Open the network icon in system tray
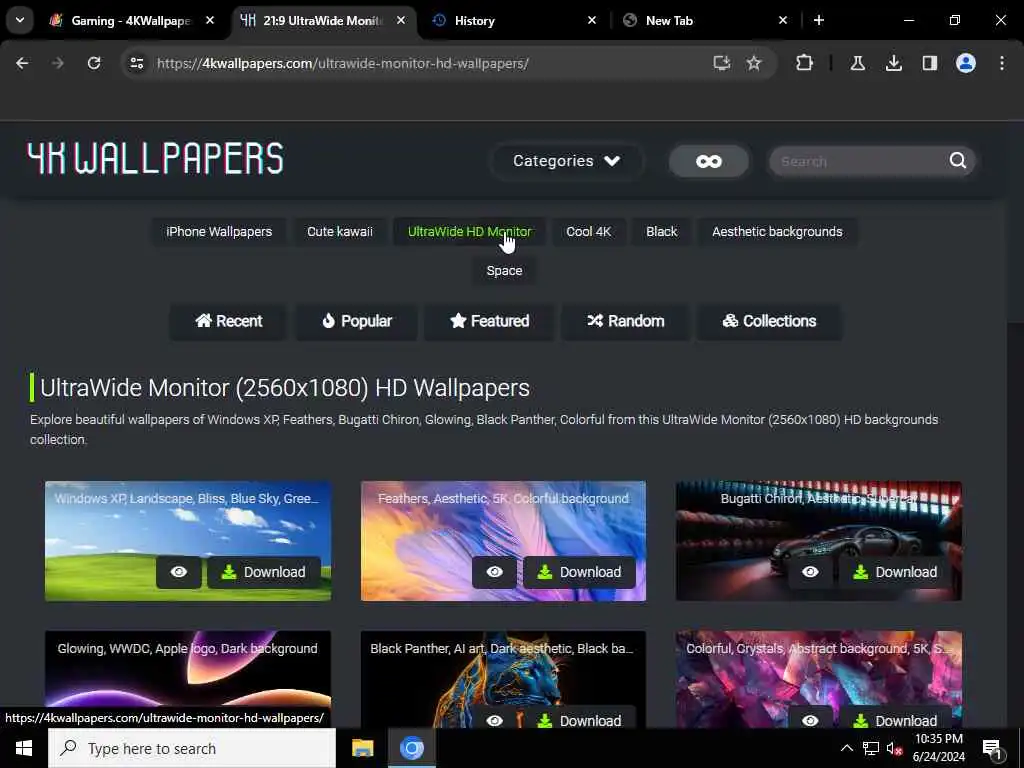Image resolution: width=1024 pixels, height=768 pixels. click(x=871, y=748)
